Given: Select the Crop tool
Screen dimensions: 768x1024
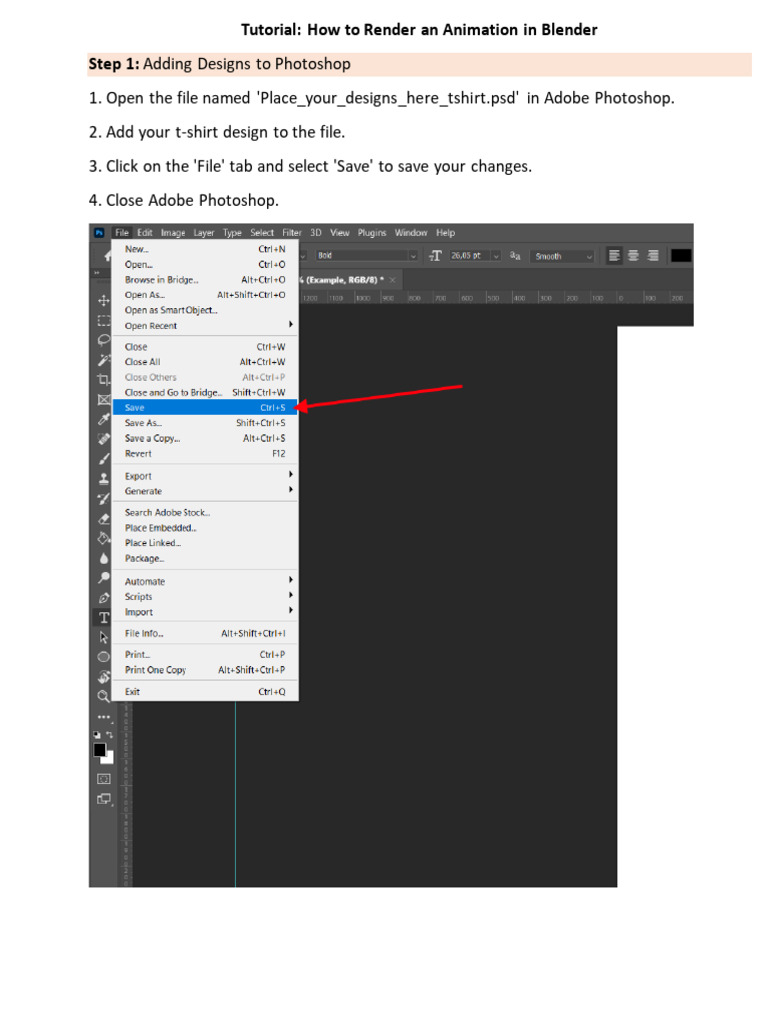Looking at the screenshot, I should (103, 379).
